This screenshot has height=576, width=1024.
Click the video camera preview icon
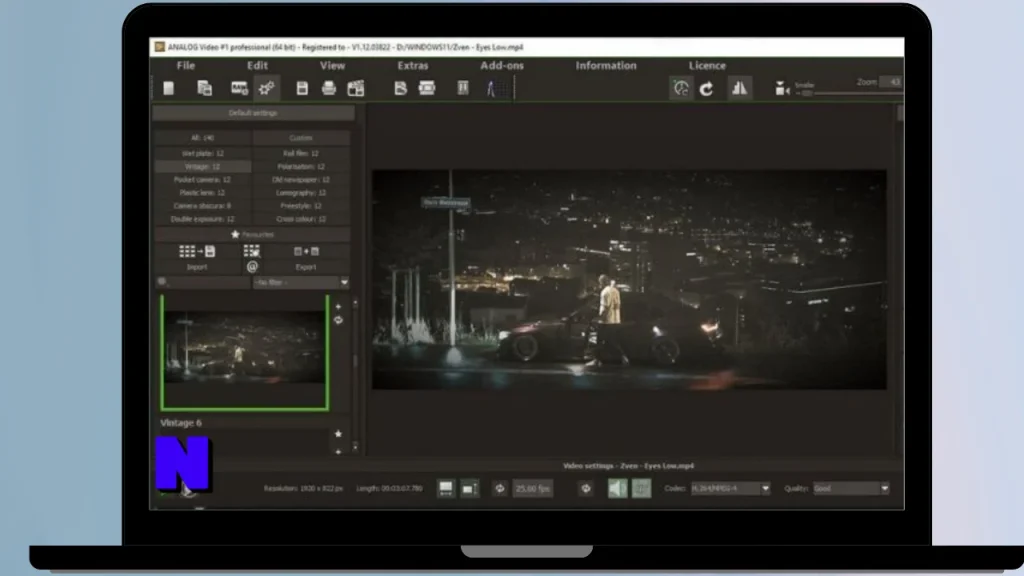coord(782,89)
